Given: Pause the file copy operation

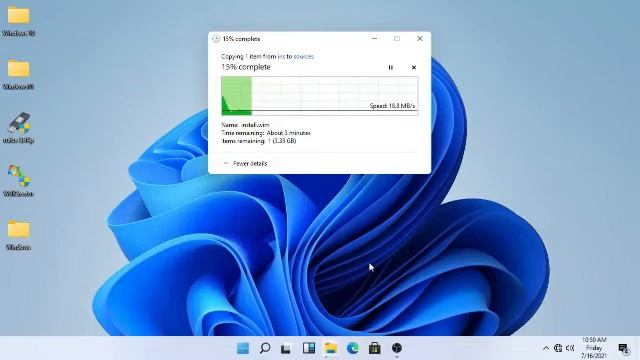Looking at the screenshot, I should (391, 68).
